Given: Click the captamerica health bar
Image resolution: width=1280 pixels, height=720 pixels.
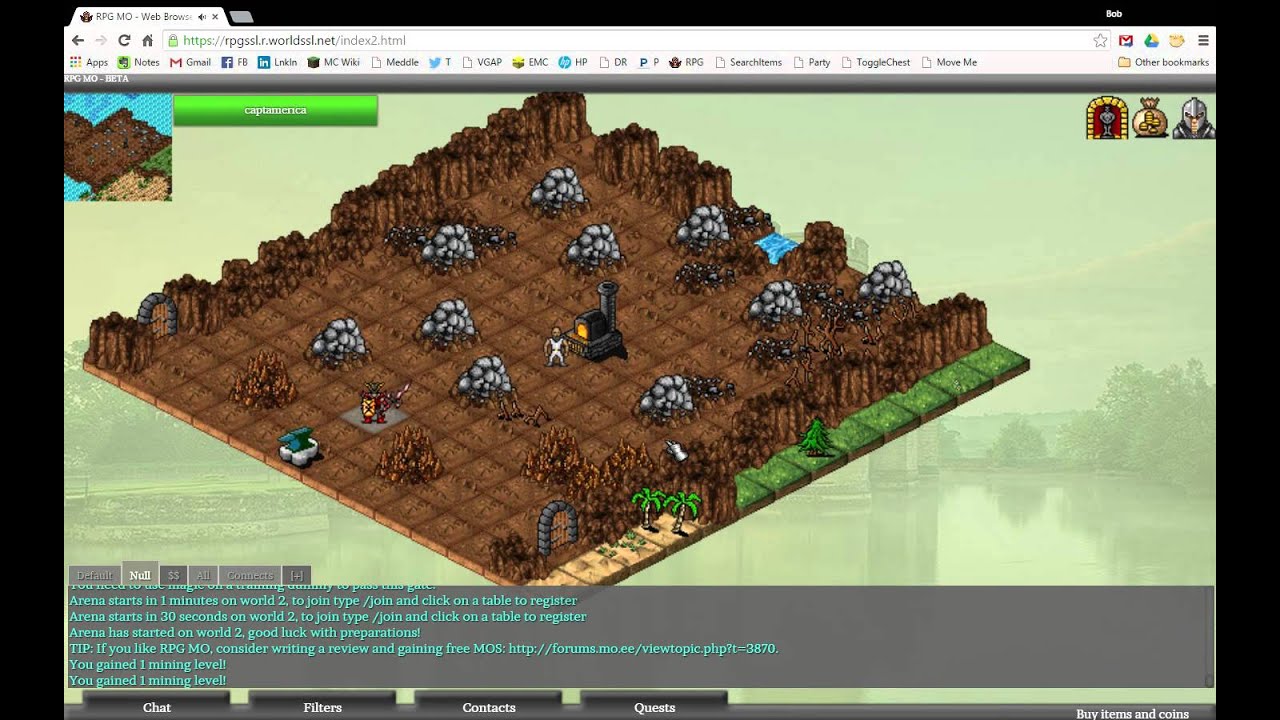Looking at the screenshot, I should 275,110.
